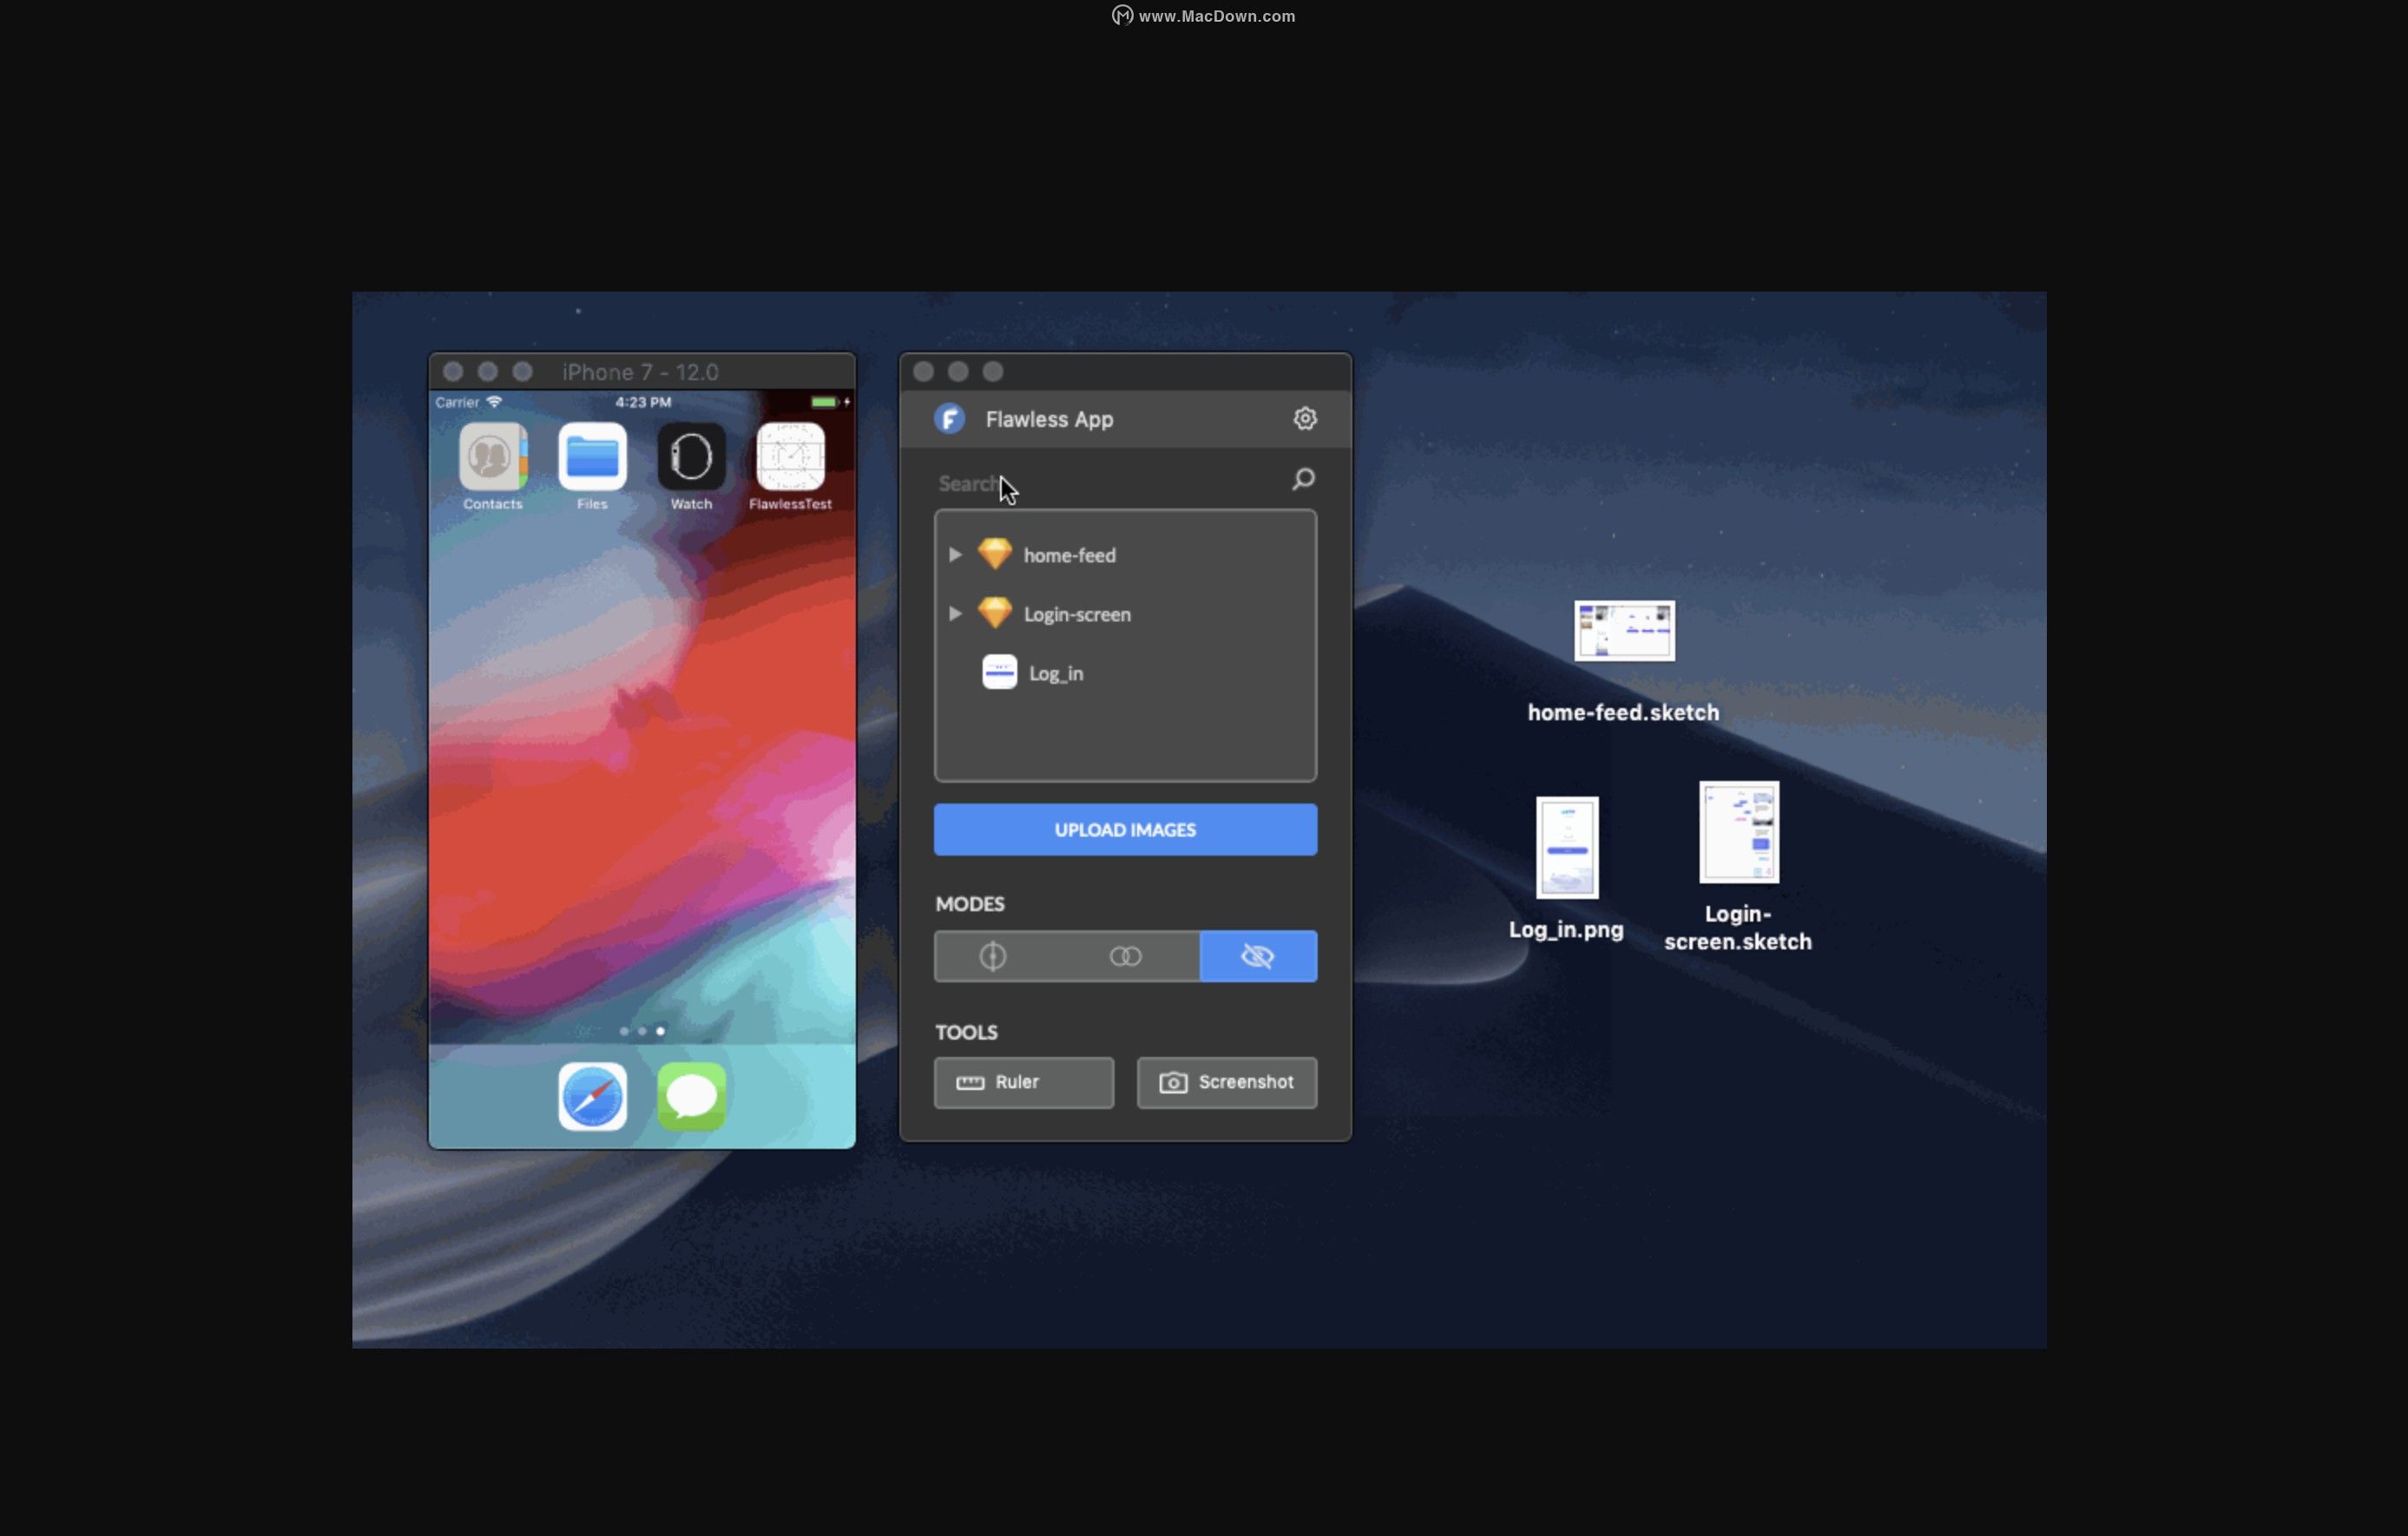Click the simulator Wi-Fi status icon

(494, 402)
